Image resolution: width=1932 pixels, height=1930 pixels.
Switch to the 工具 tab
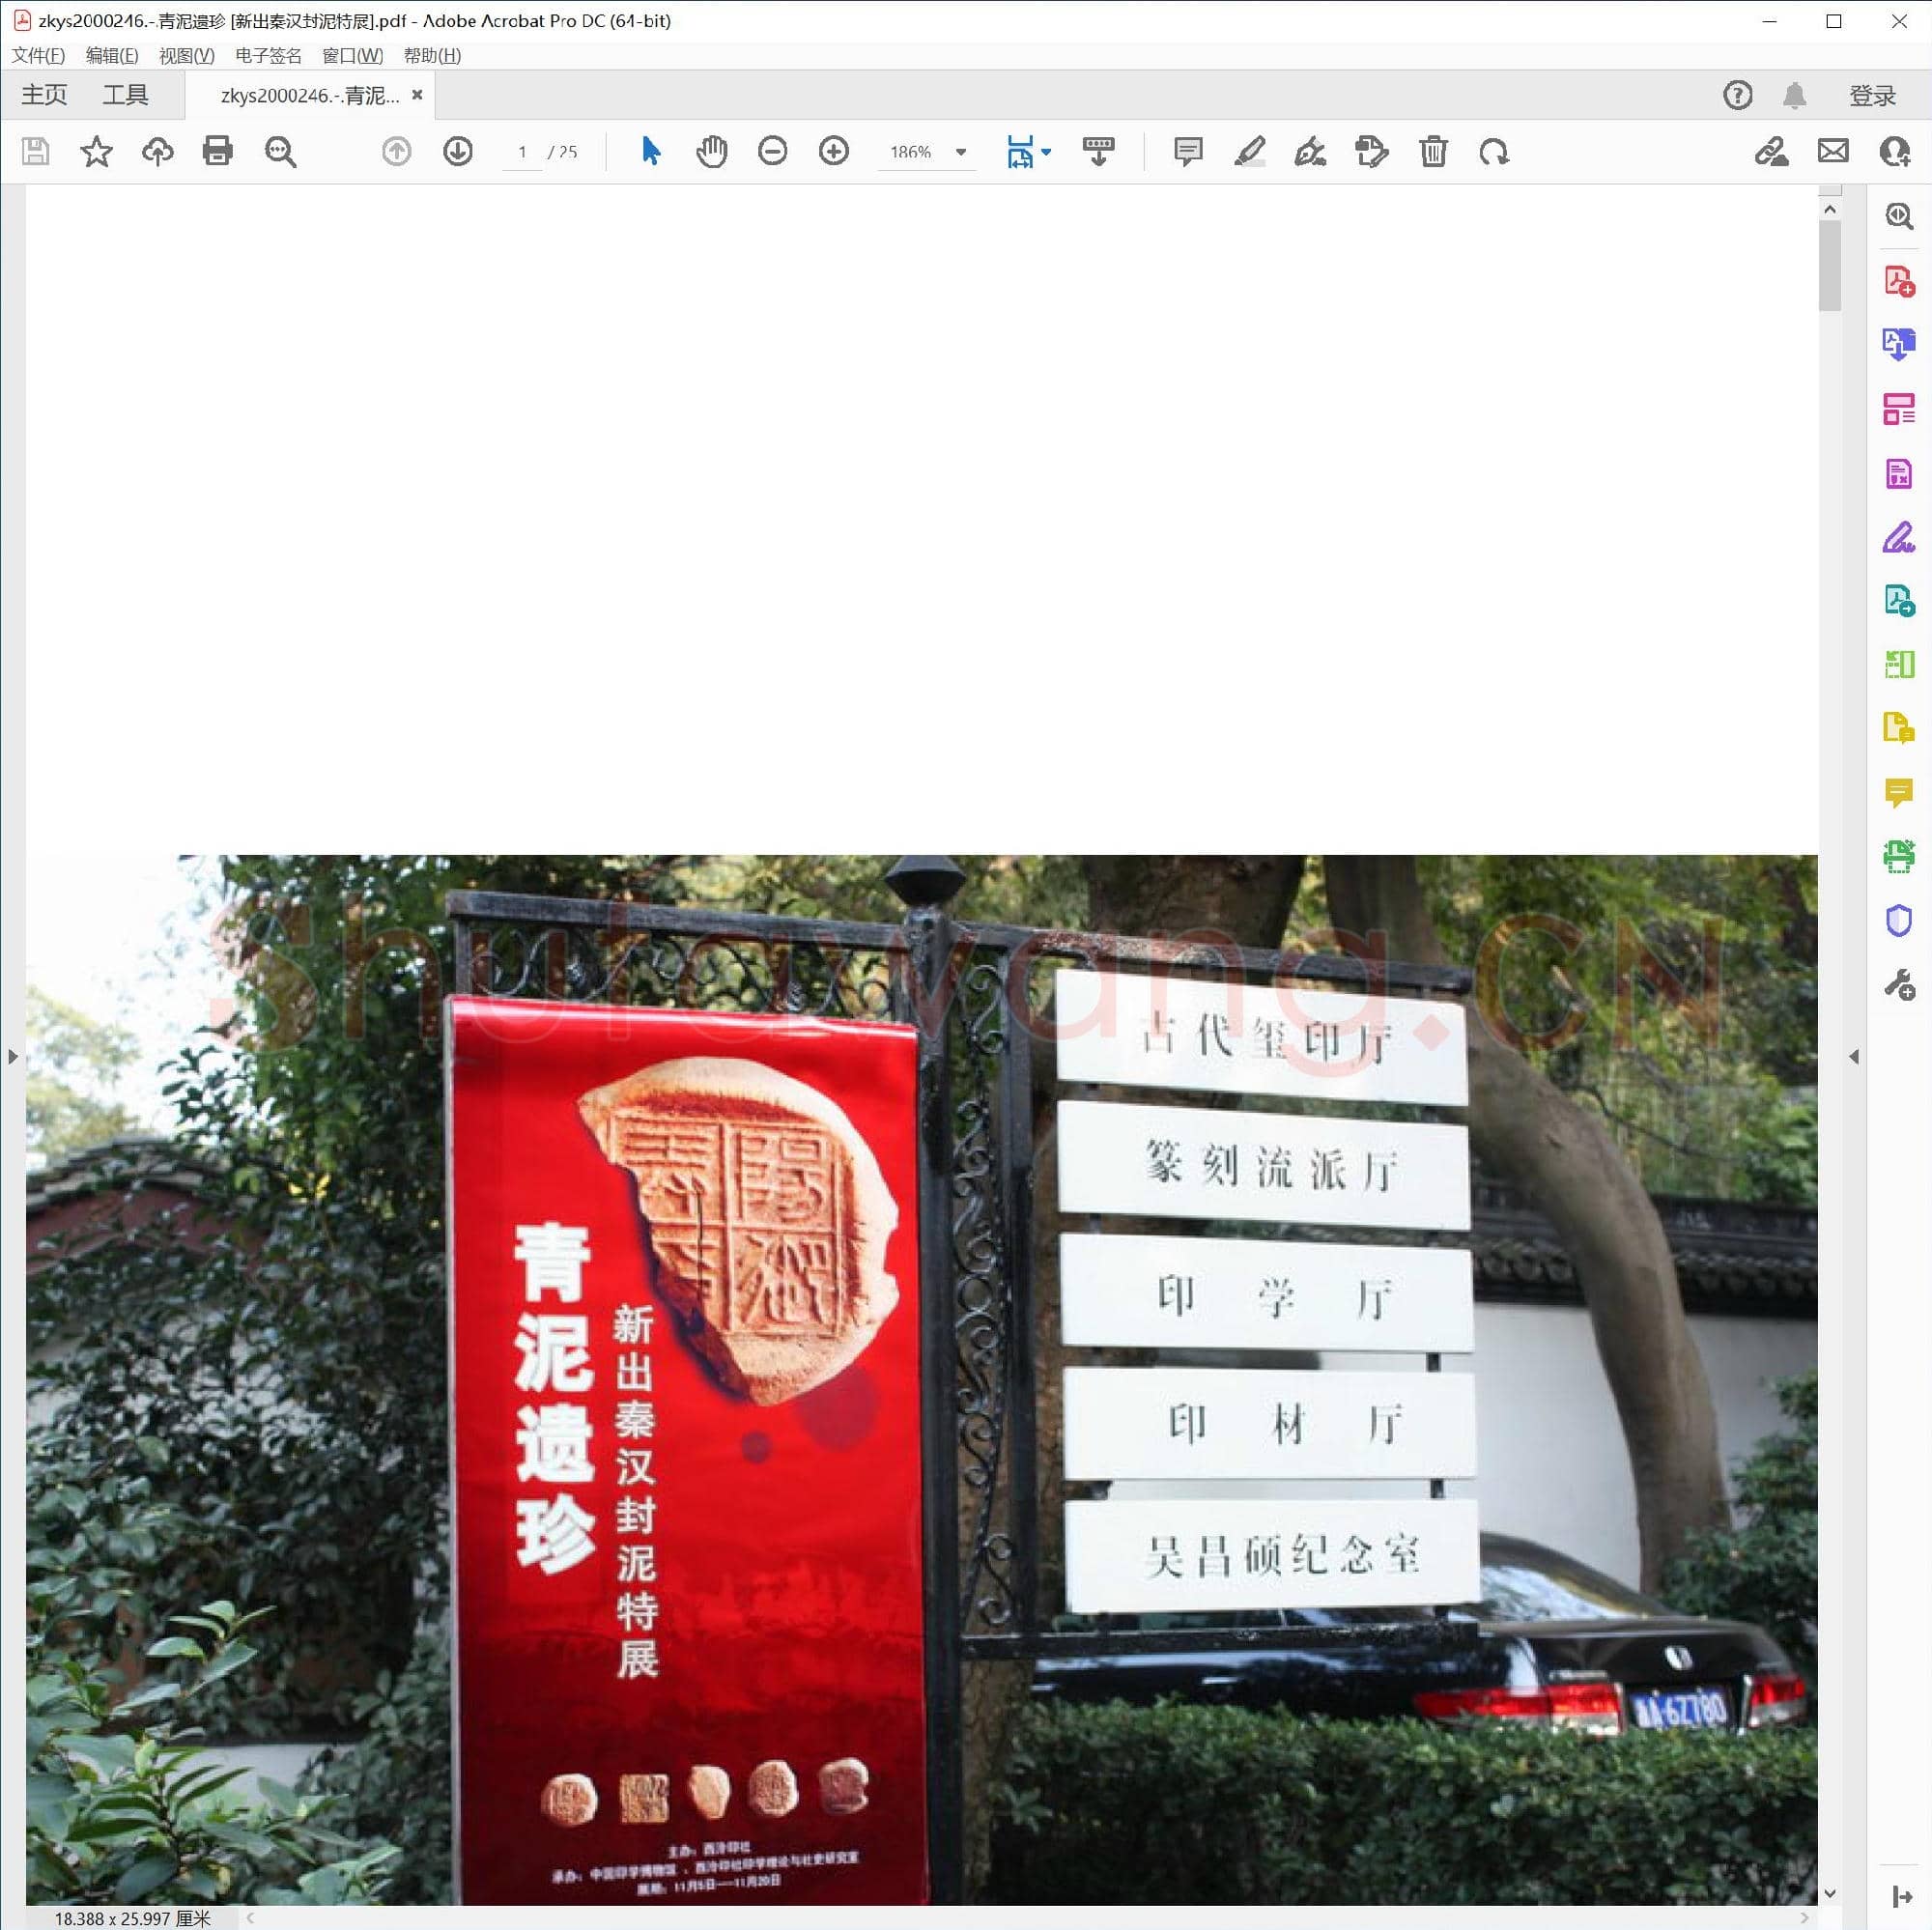point(127,94)
